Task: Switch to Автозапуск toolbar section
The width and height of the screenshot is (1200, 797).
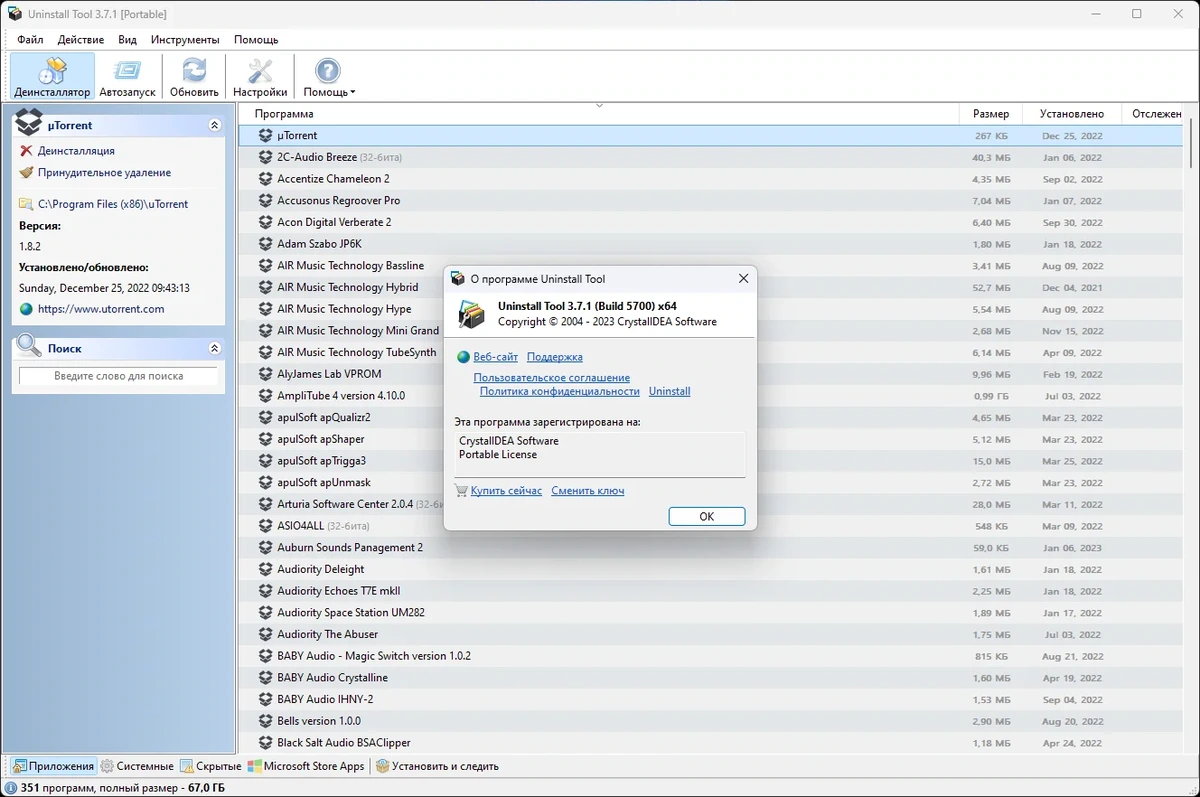Action: 128,76
